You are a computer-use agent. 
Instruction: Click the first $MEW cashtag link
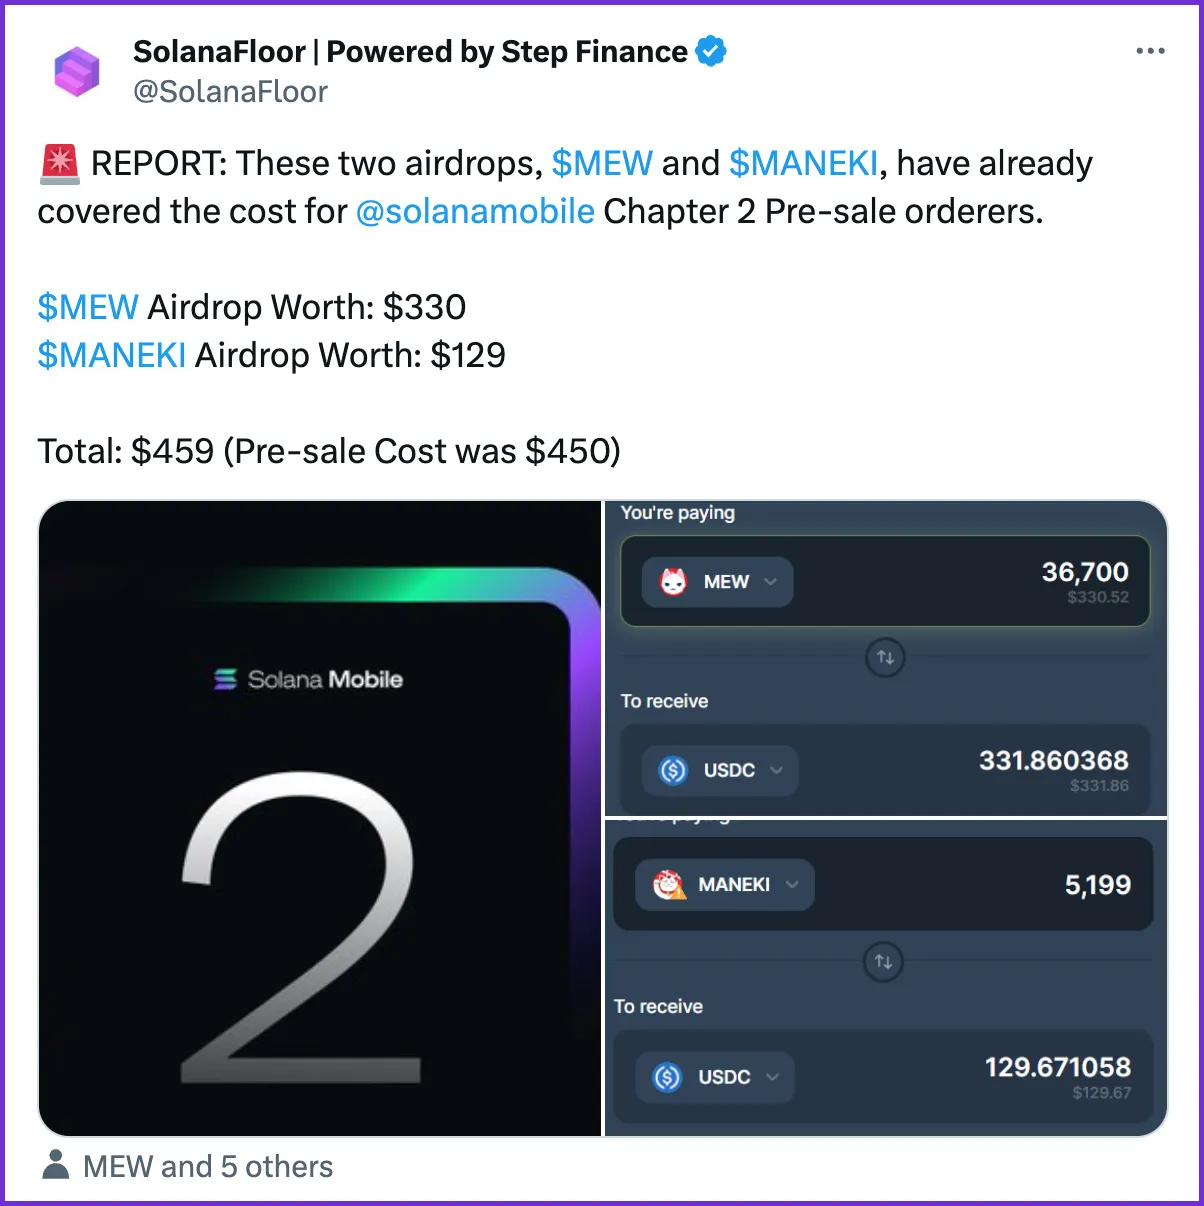tap(602, 163)
